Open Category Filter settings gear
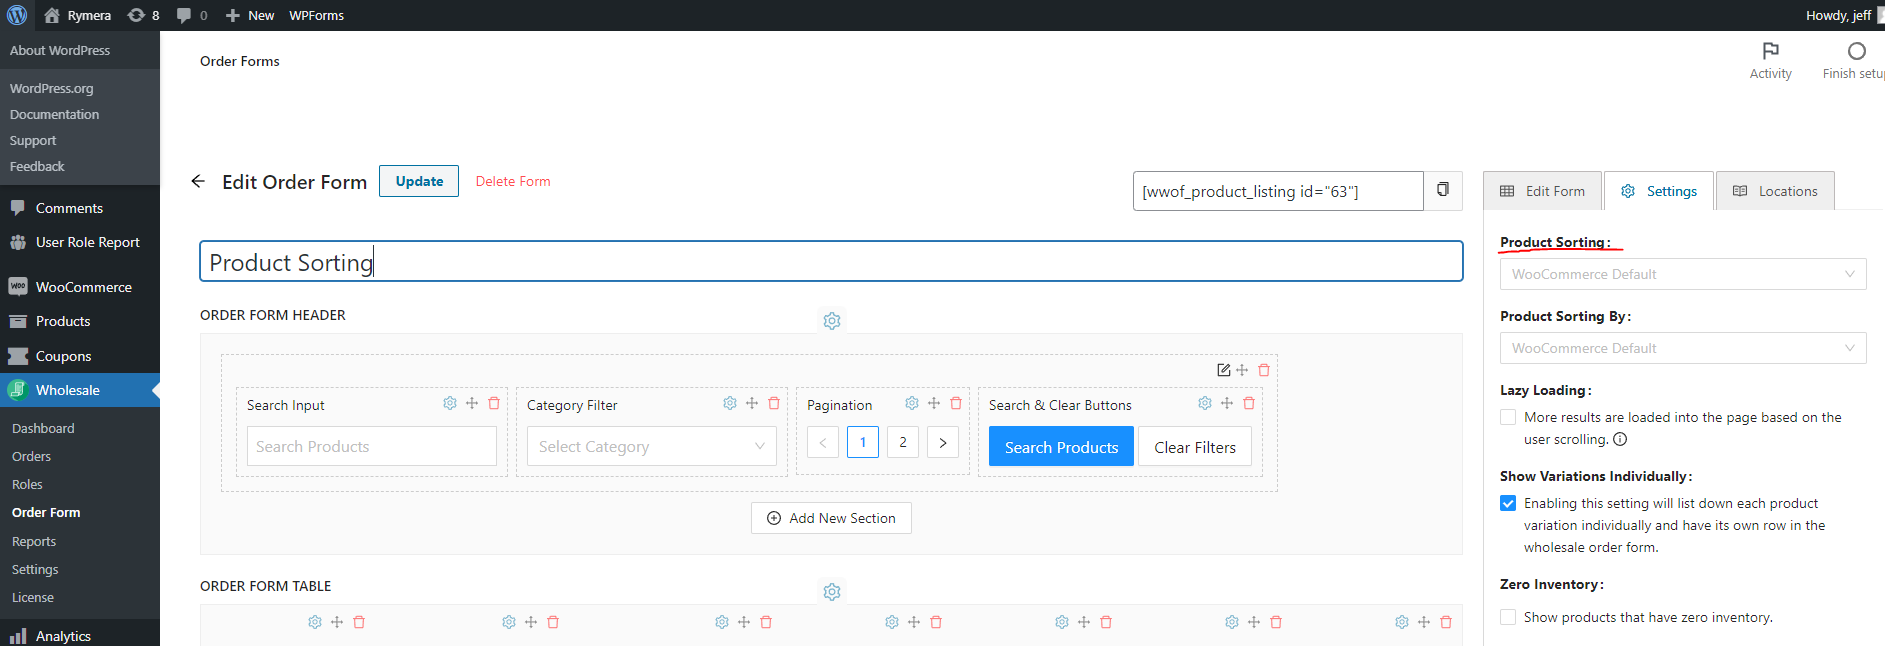The width and height of the screenshot is (1885, 646). [x=730, y=403]
